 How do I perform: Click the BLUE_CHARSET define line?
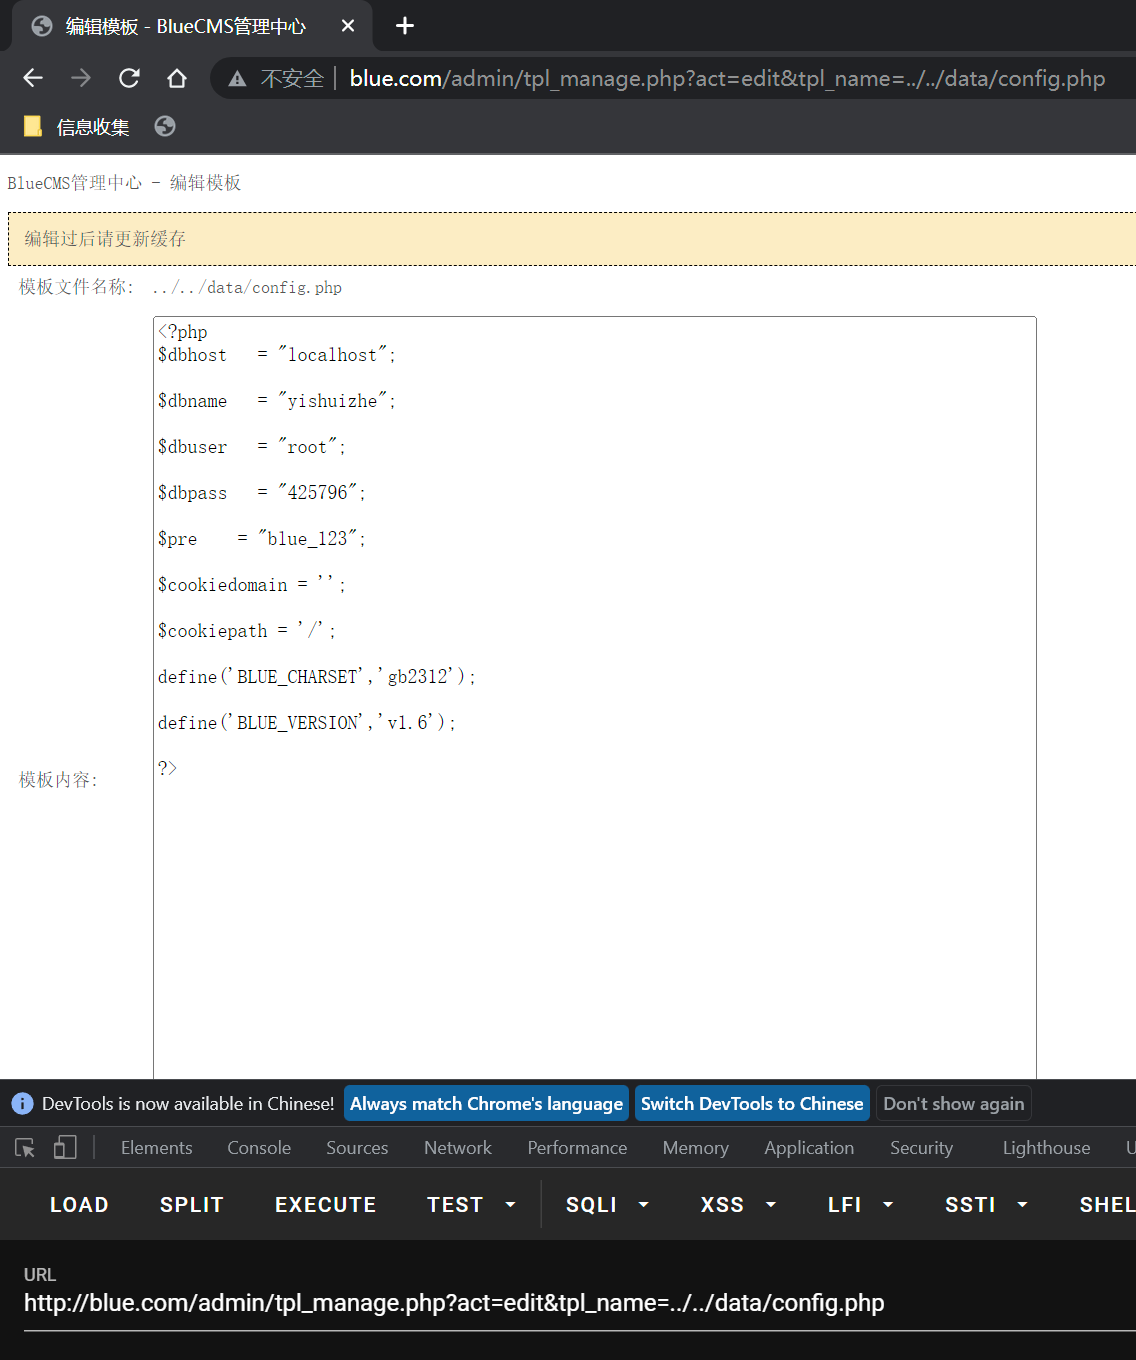[x=317, y=677]
